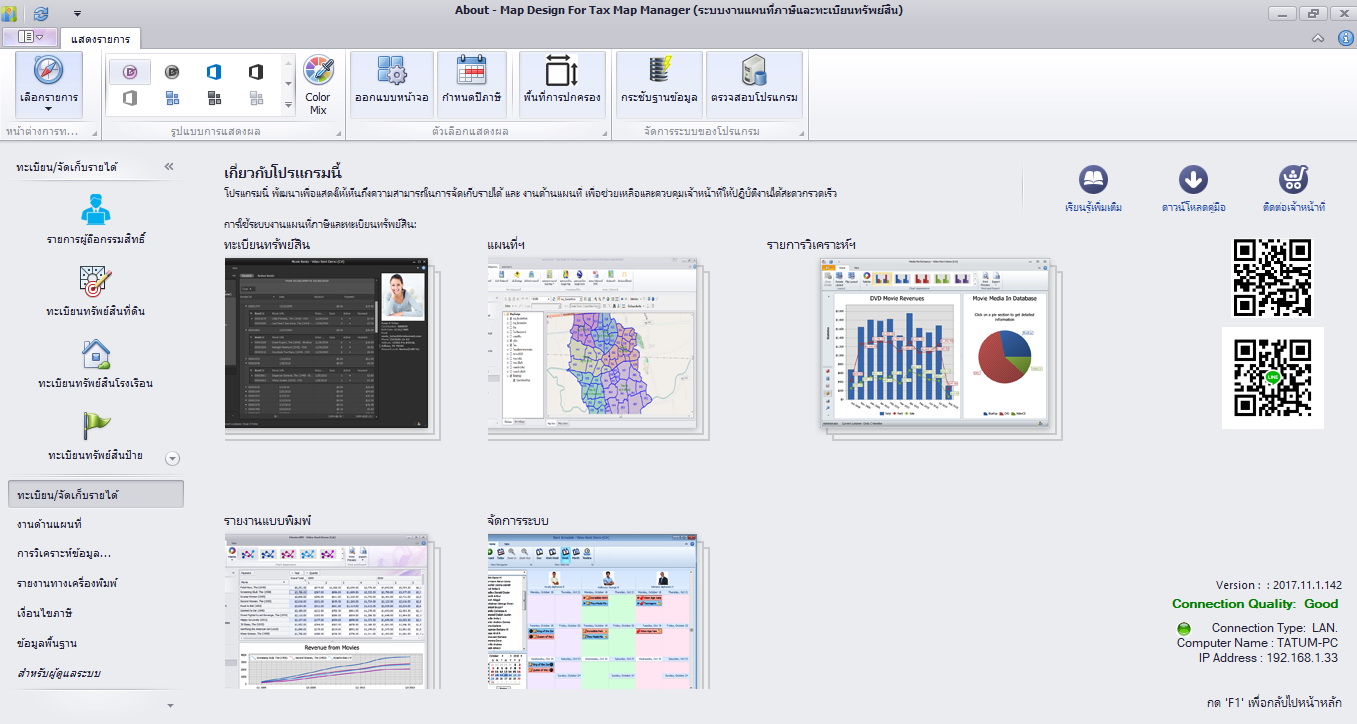The image size is (1357, 724).
Task: Click the round scroll-down button beside ทะเบียนทรัพย์สินป้าย
Action: click(x=172, y=459)
